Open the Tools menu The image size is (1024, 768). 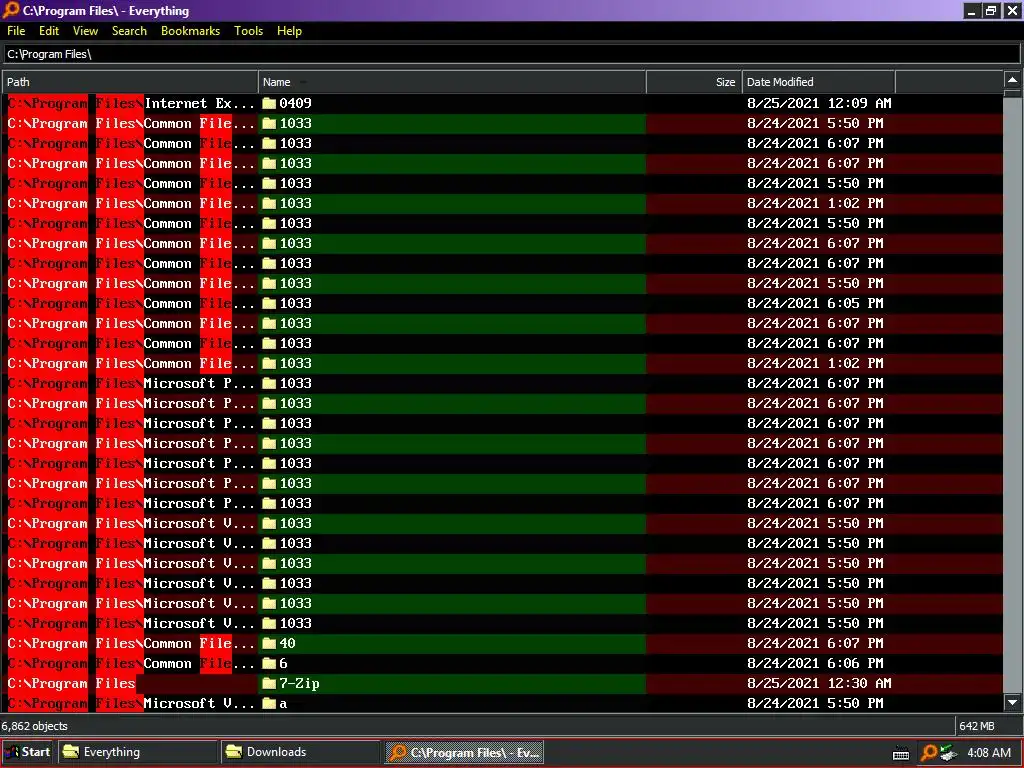(248, 31)
